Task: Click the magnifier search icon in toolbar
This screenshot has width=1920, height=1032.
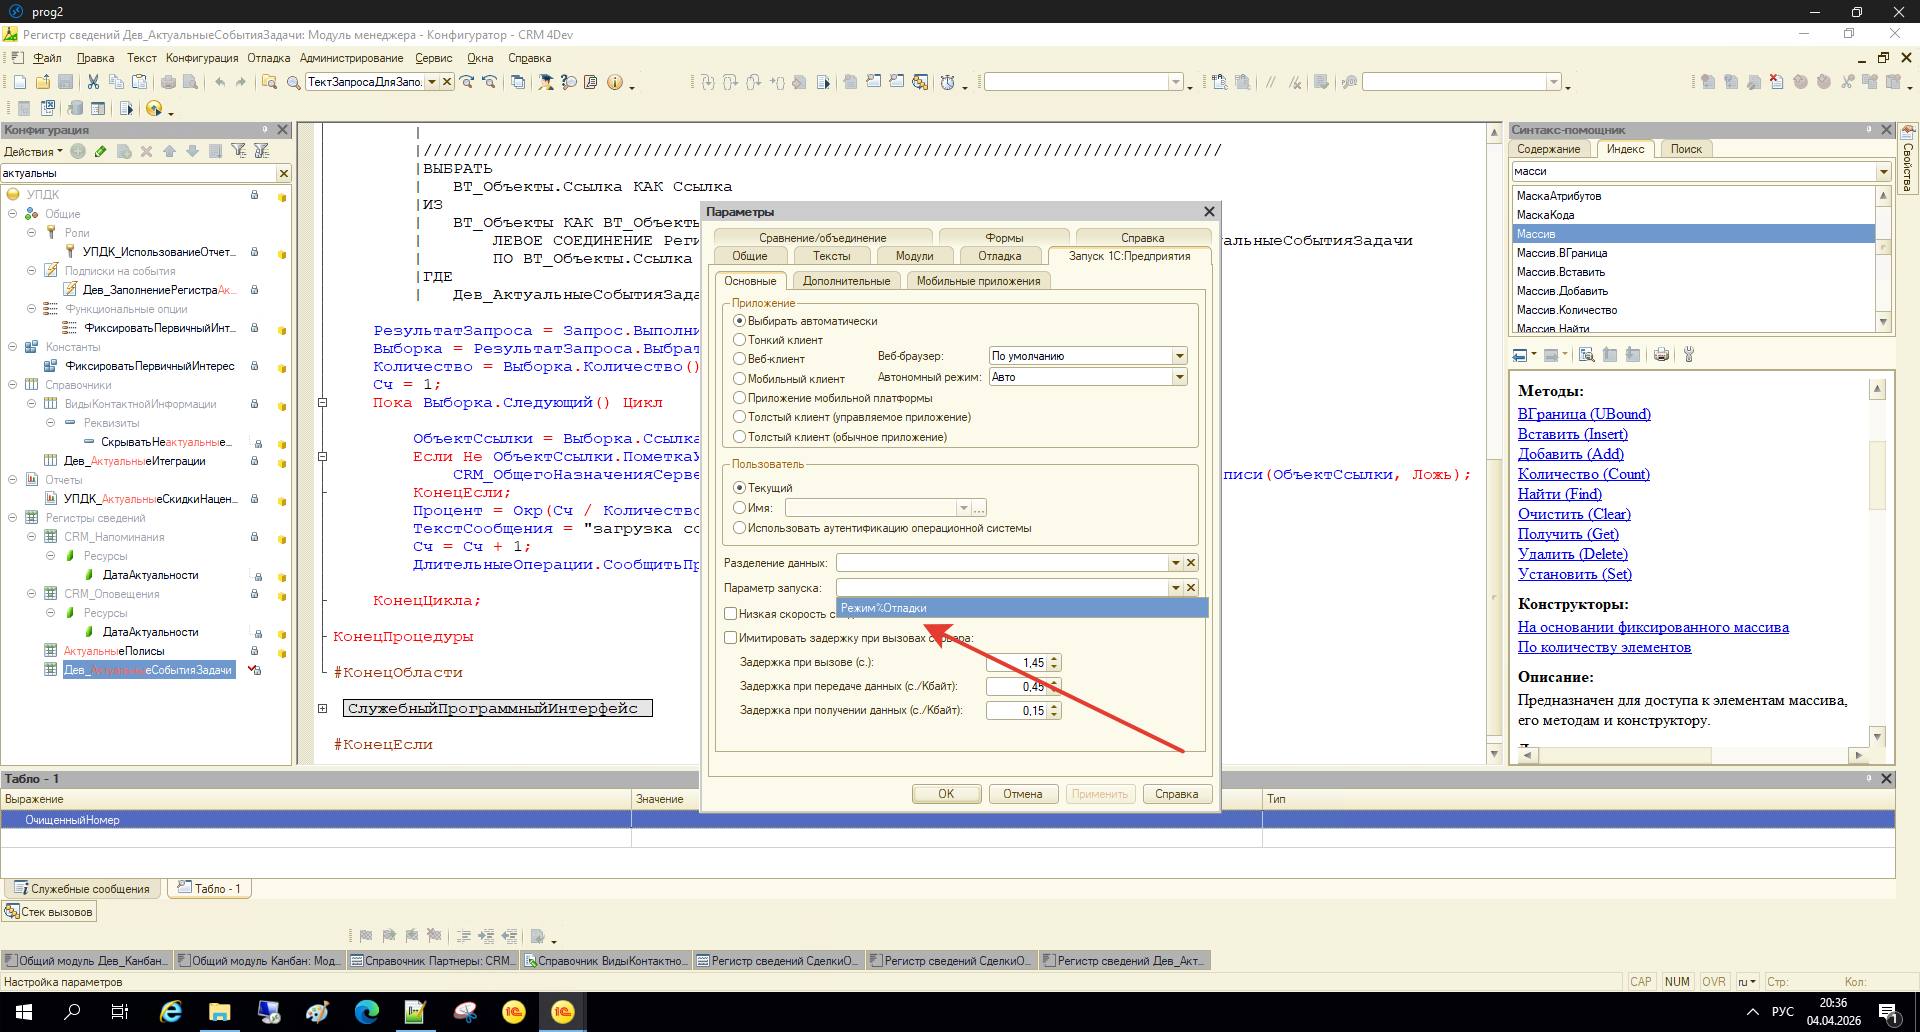Action: 293,82
